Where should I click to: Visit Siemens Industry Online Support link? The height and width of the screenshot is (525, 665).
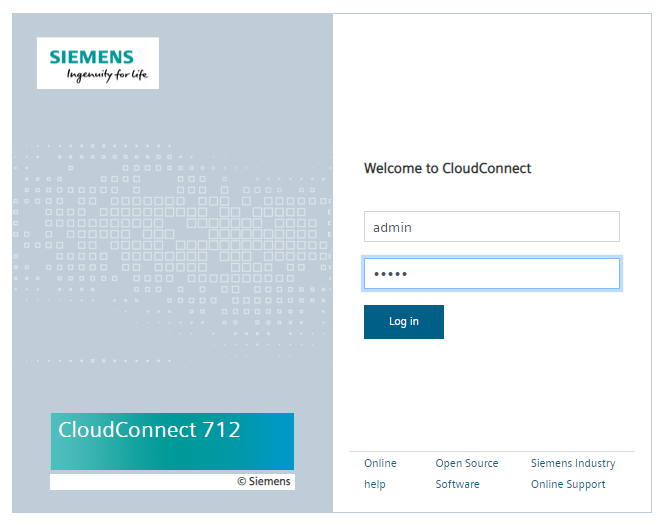[573, 474]
